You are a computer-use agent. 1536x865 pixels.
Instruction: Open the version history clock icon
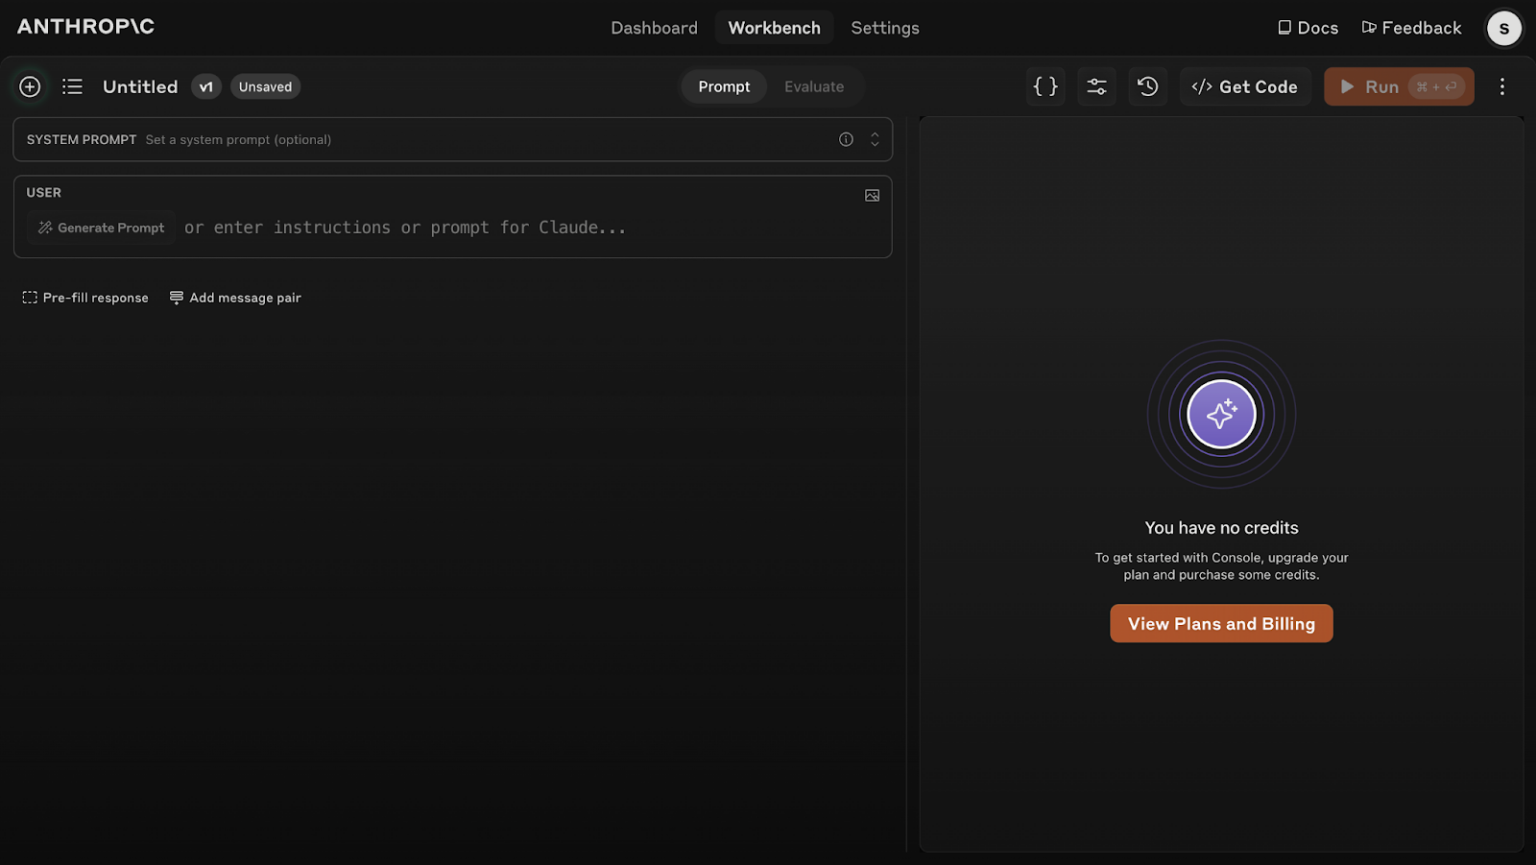(1147, 87)
